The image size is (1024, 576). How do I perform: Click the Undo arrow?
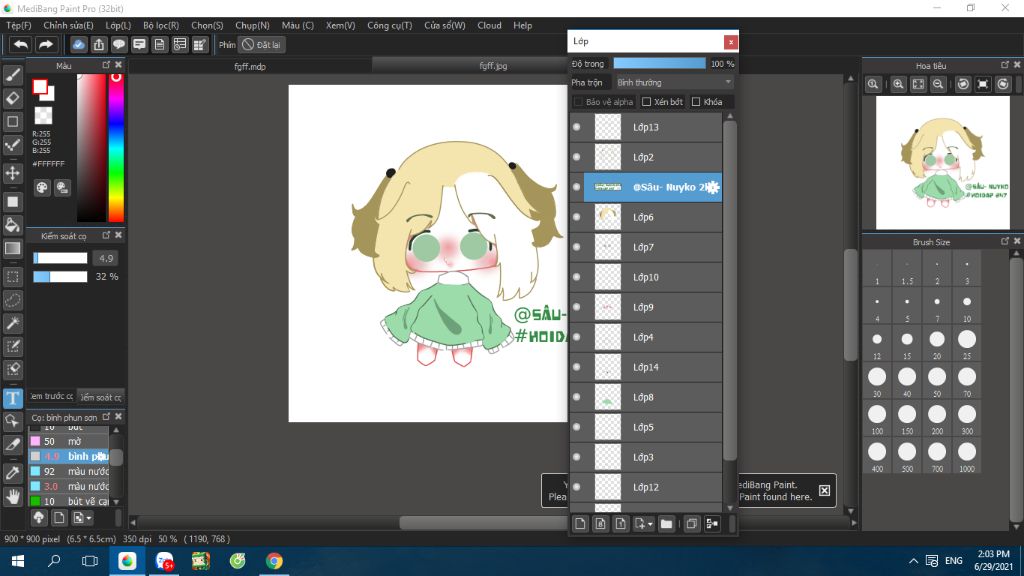[20, 44]
